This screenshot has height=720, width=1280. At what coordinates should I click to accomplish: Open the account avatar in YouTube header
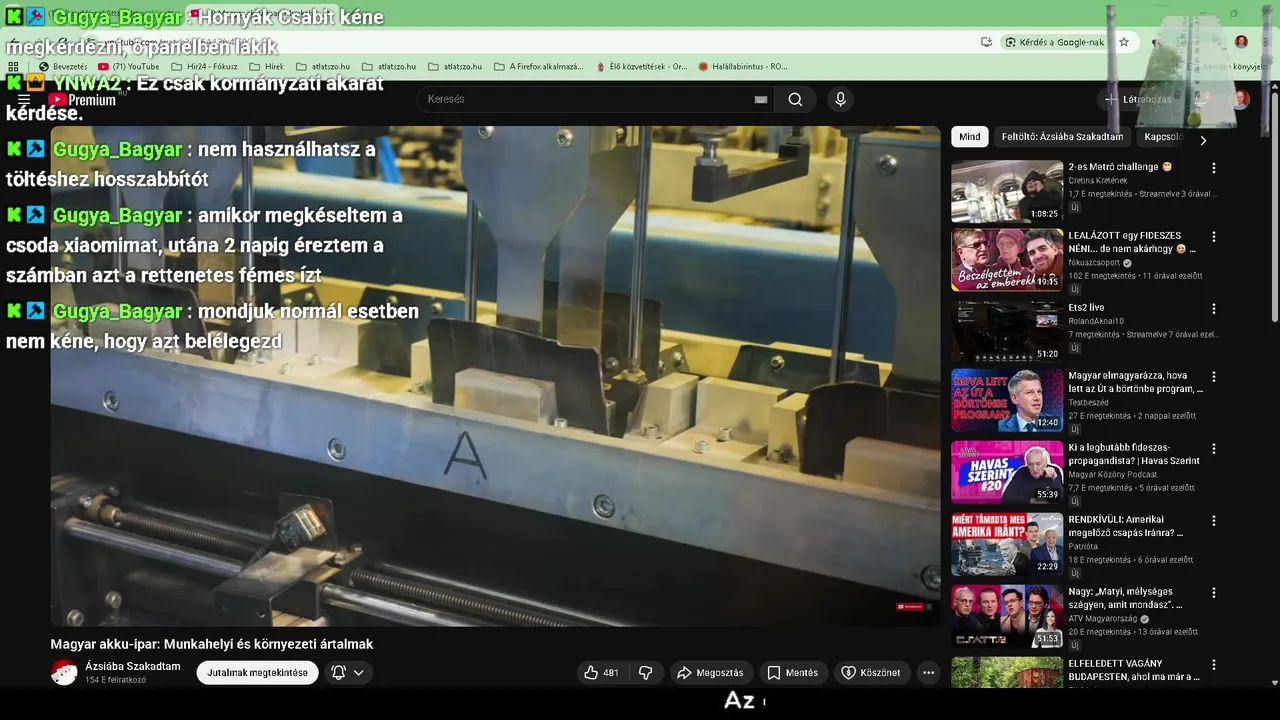1240,99
